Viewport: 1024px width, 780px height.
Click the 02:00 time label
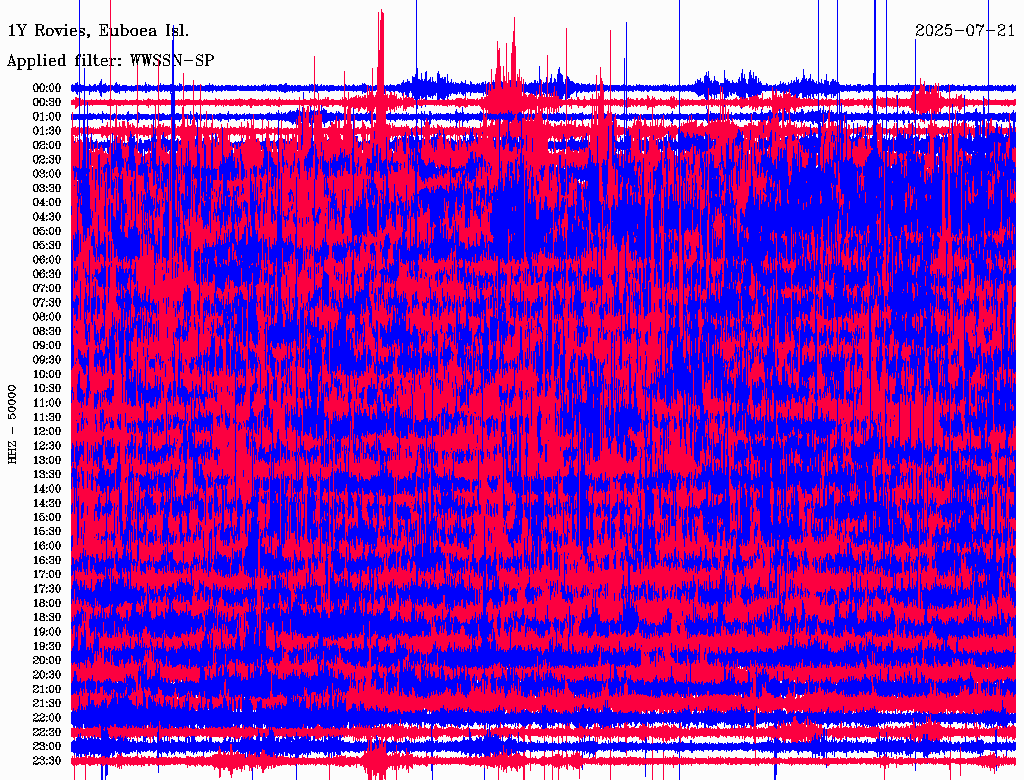(x=47, y=145)
